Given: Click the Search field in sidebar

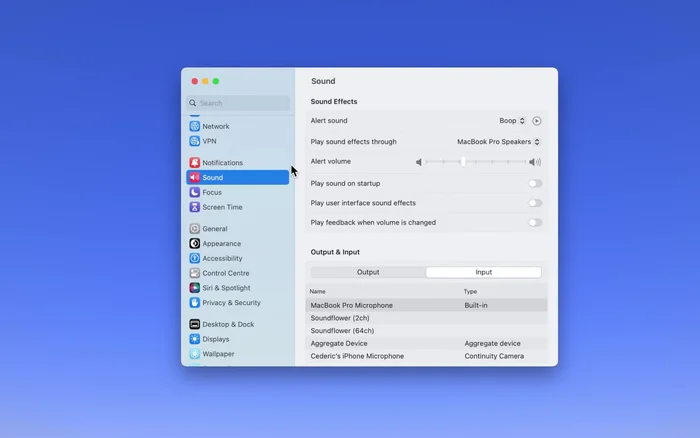Looking at the screenshot, I should [238, 103].
